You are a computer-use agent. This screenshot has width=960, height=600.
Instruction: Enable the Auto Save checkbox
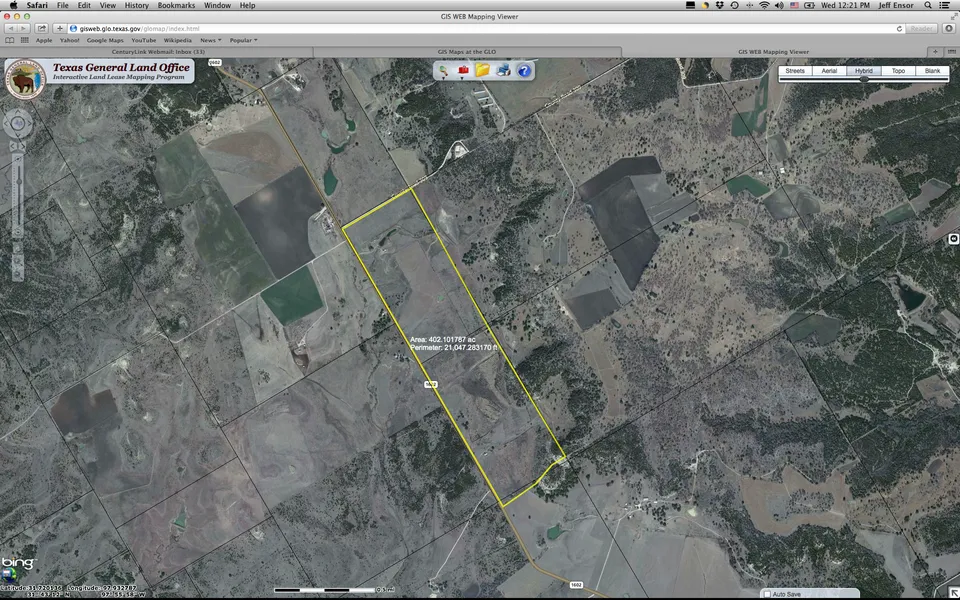click(x=767, y=594)
